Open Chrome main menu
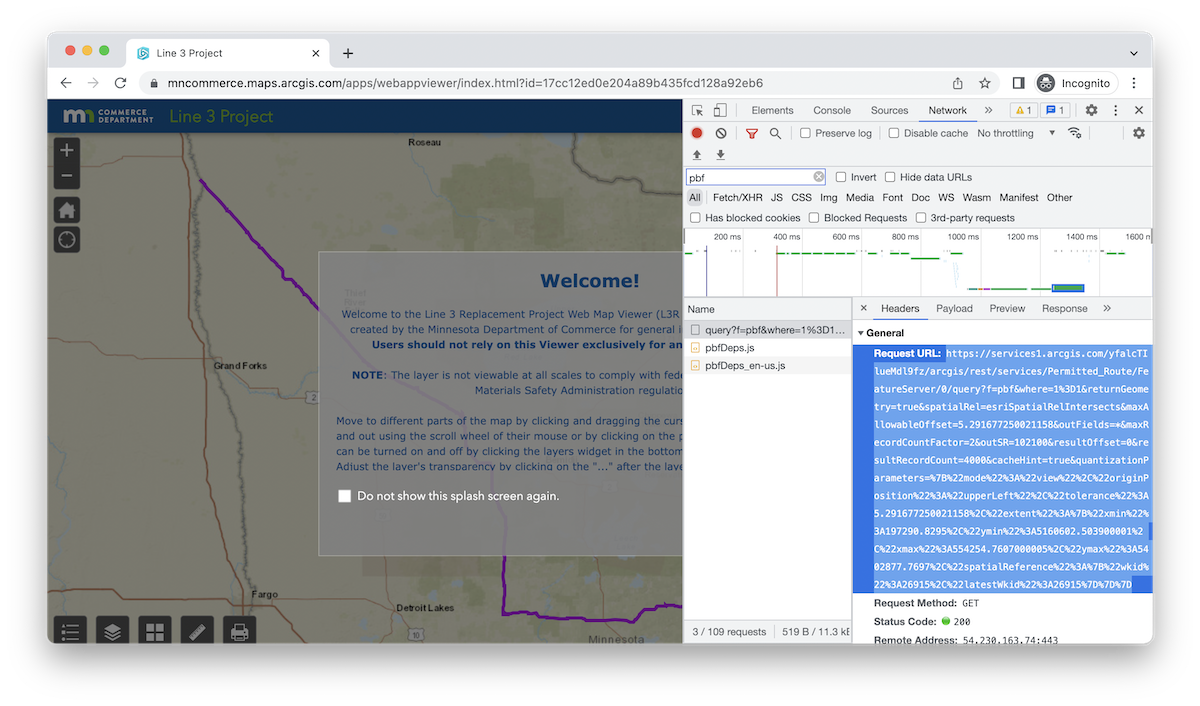This screenshot has width=1200, height=706. [1134, 83]
